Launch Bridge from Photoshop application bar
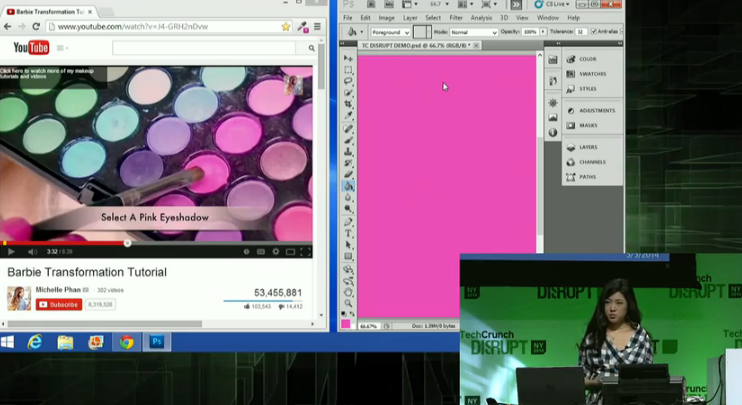This screenshot has height=405, width=742. 371,4
